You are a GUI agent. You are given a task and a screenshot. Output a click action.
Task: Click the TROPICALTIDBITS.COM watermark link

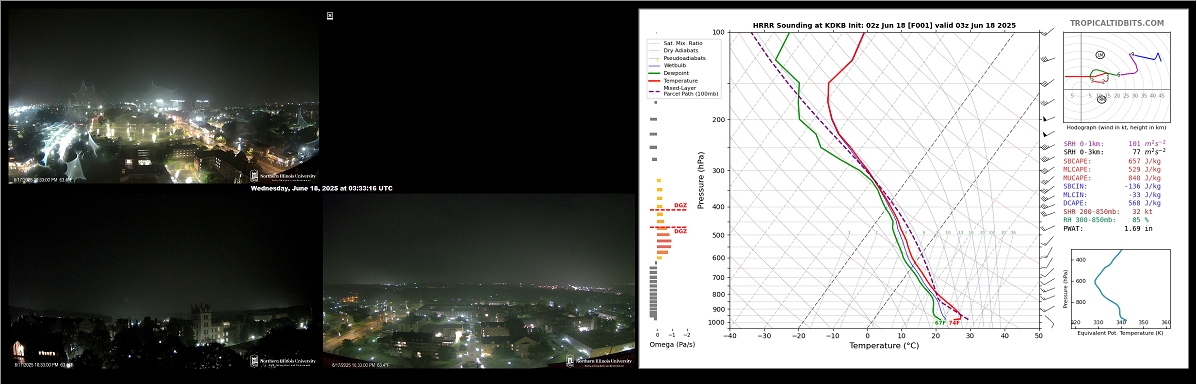pyautogui.click(x=1117, y=24)
